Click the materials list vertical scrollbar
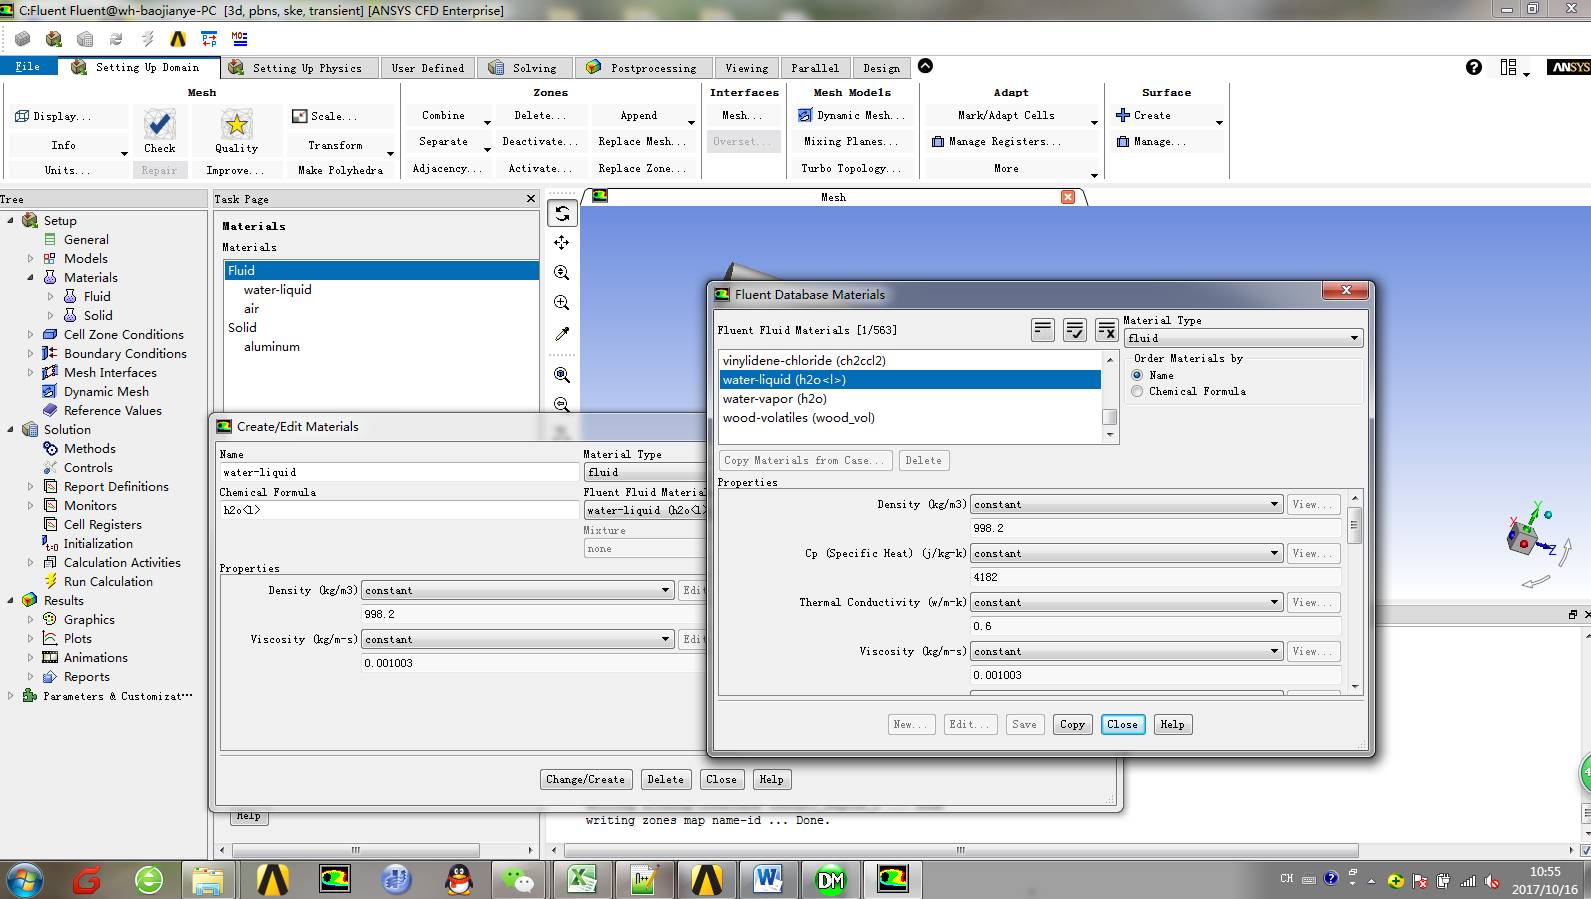This screenshot has height=899, width=1591. (x=1109, y=396)
